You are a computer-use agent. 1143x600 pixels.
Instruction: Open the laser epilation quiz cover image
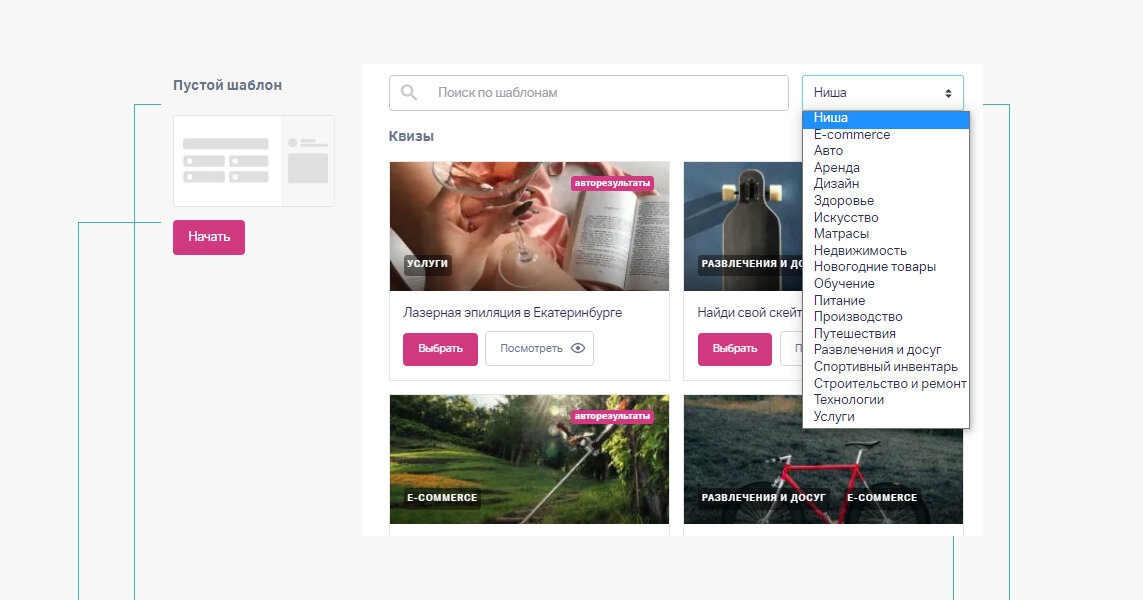click(x=529, y=226)
